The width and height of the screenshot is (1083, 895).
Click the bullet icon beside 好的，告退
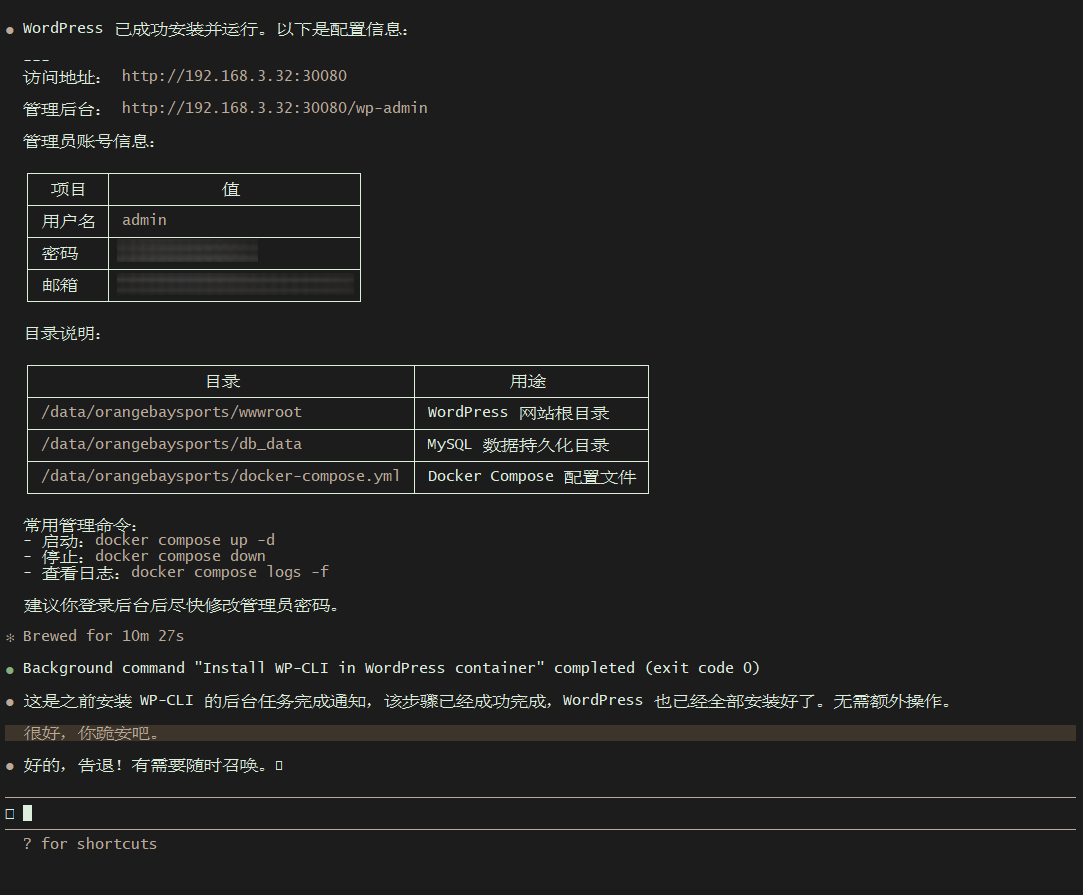(x=10, y=765)
